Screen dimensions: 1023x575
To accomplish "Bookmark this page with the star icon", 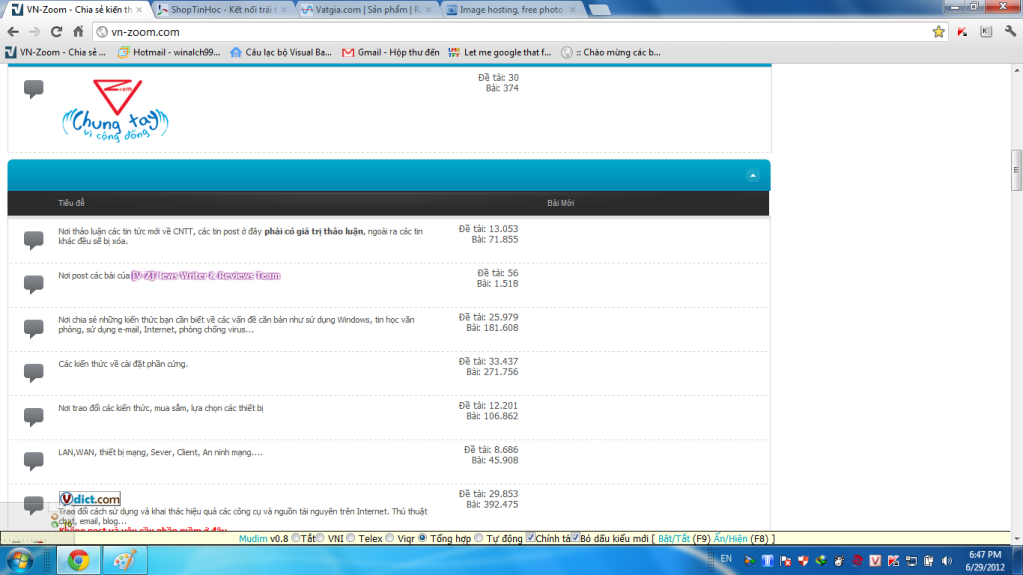I will 938,31.
